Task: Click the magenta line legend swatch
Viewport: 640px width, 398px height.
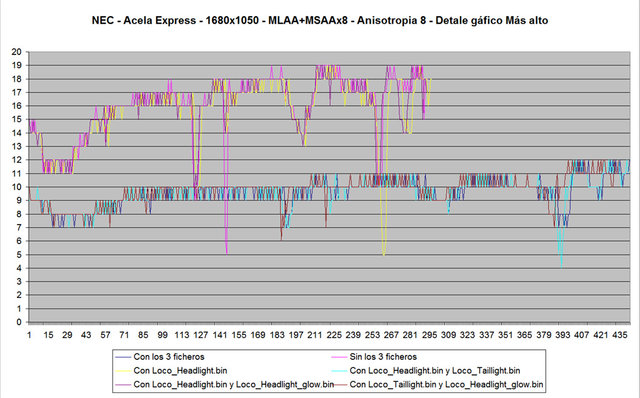Action: coord(339,357)
